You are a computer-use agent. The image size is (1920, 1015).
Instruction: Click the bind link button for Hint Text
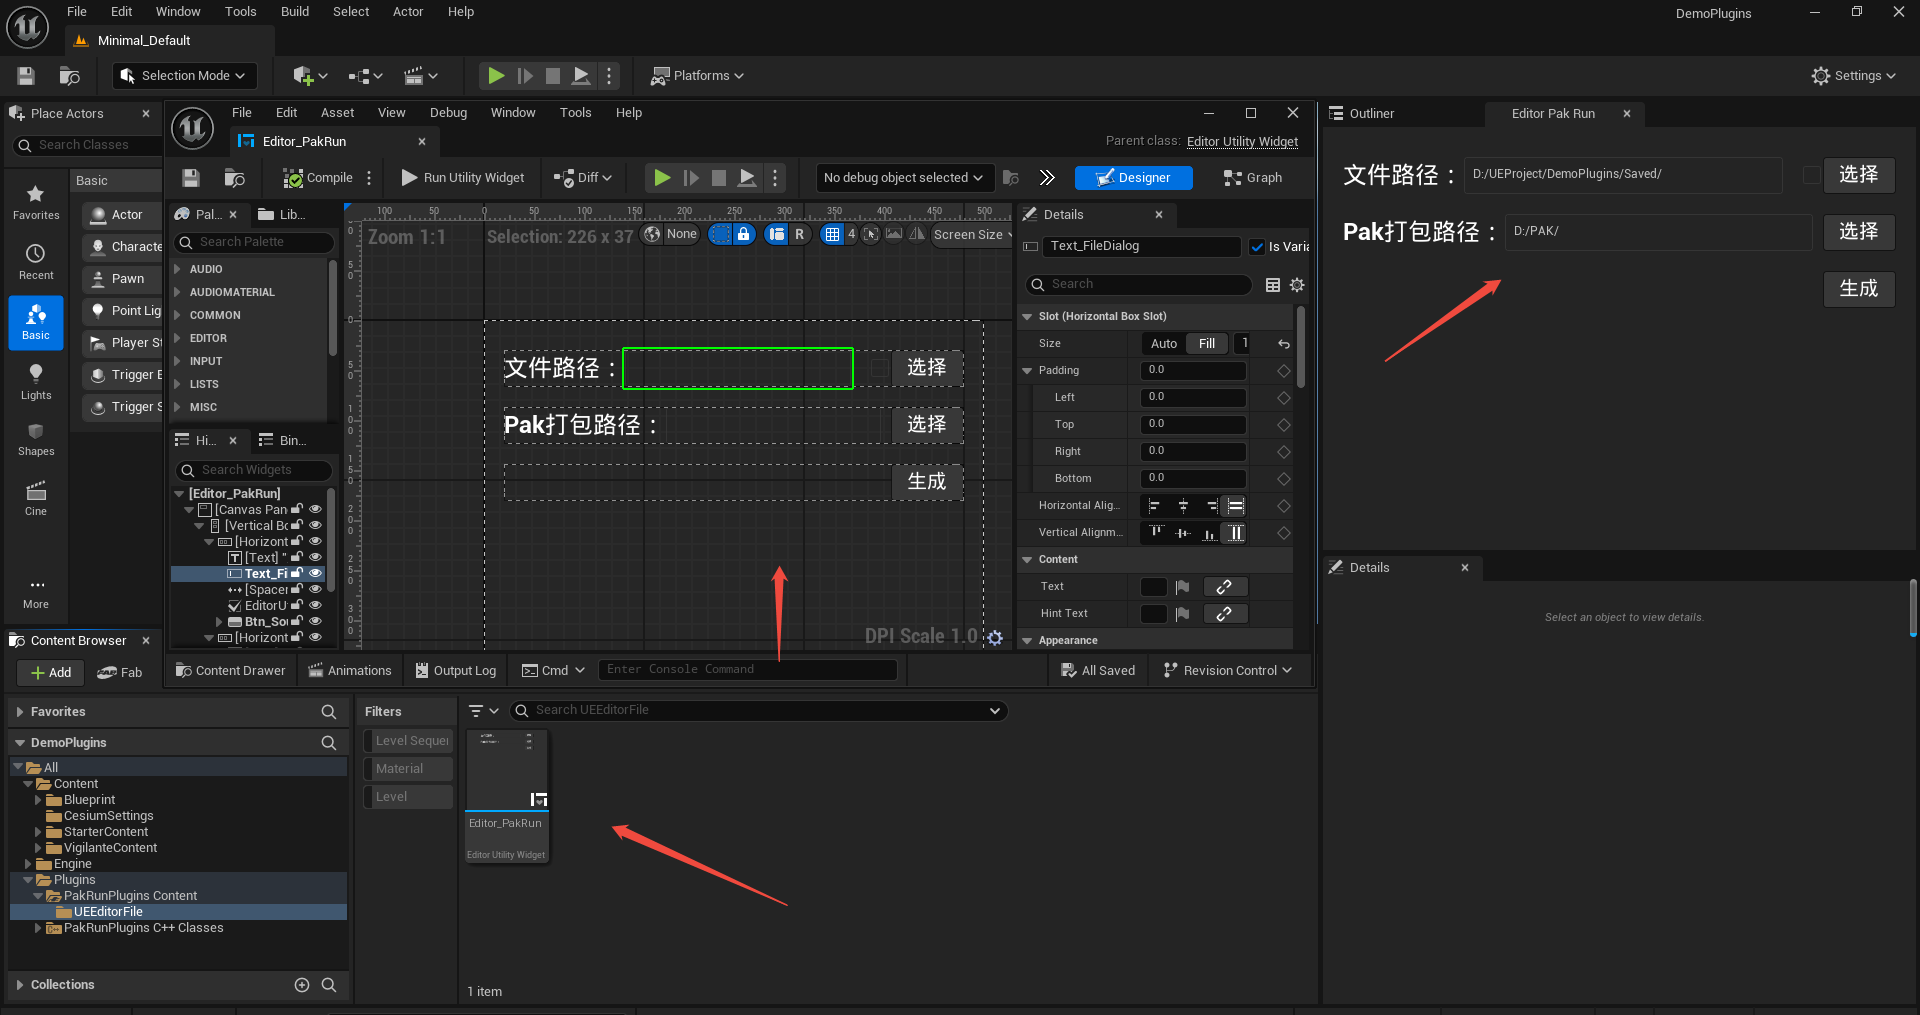[x=1225, y=614]
